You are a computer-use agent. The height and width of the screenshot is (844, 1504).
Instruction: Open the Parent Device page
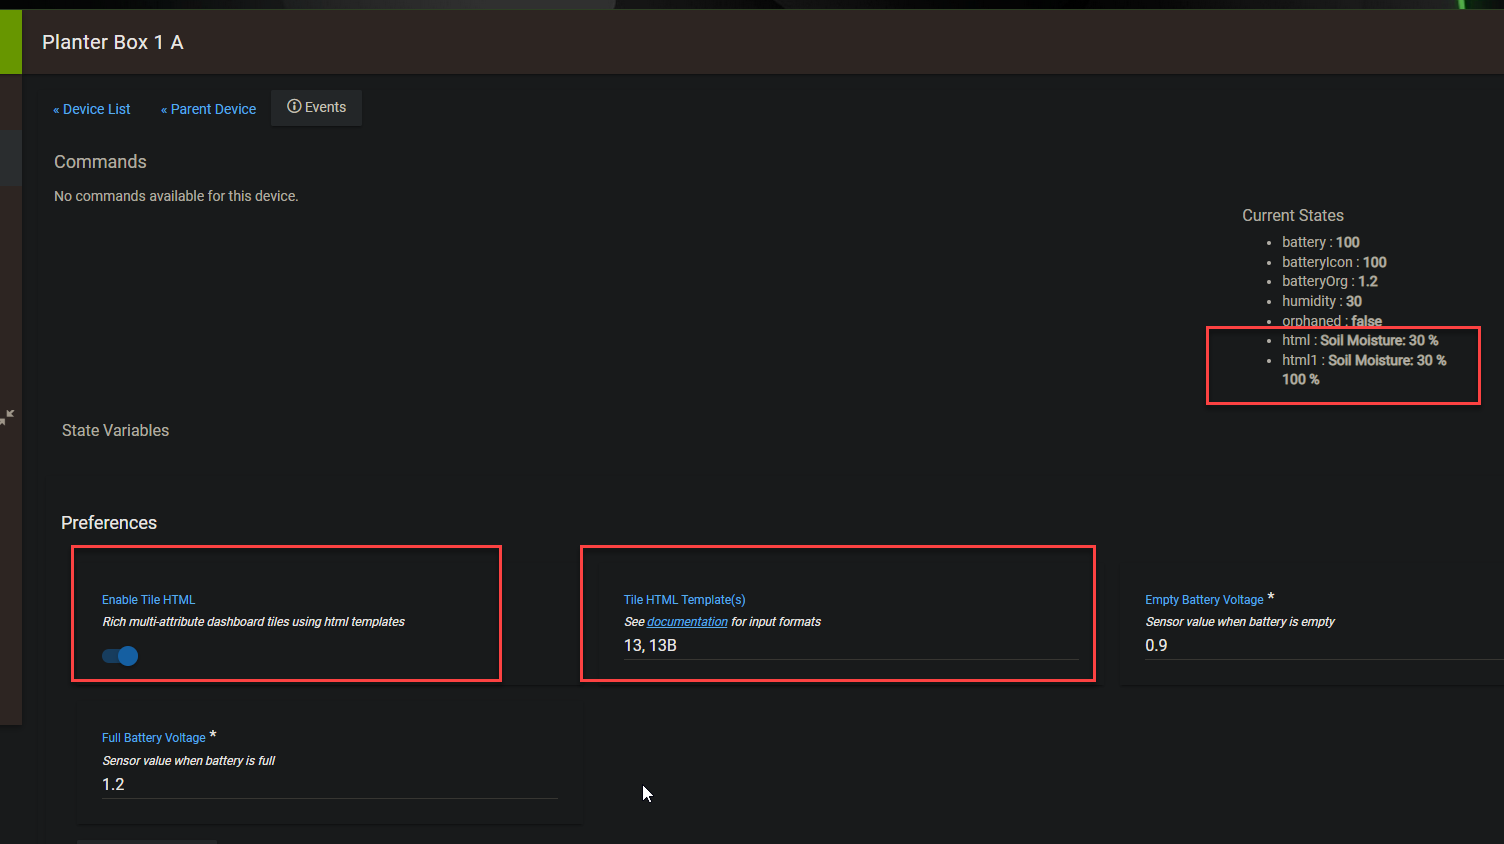tap(209, 109)
